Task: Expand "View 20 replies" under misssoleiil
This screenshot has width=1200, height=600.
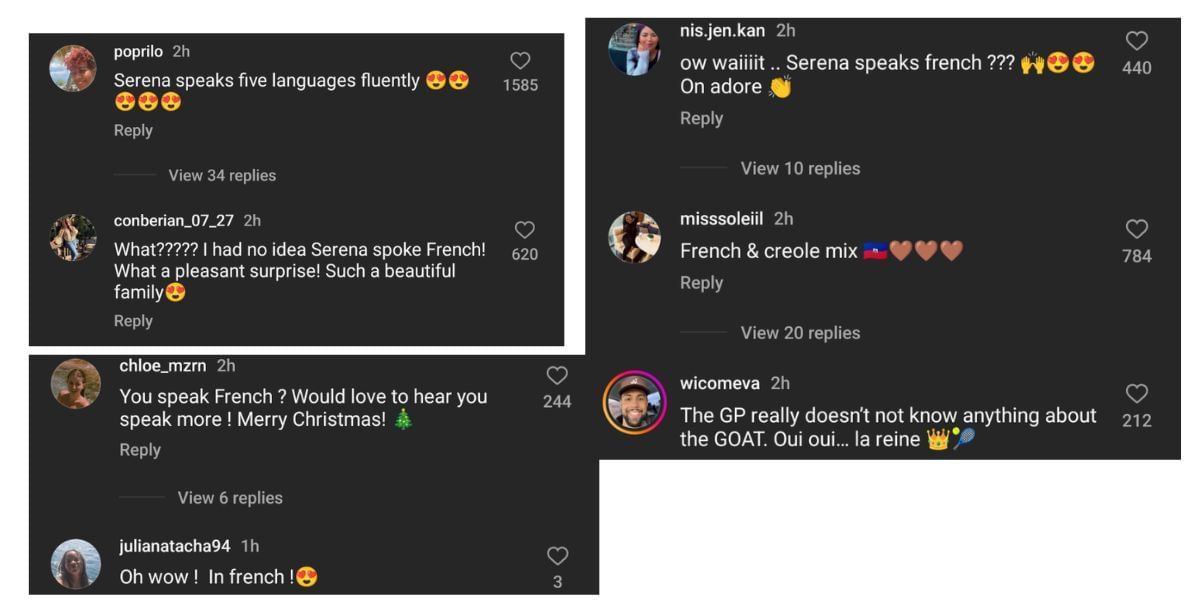Action: 800,333
